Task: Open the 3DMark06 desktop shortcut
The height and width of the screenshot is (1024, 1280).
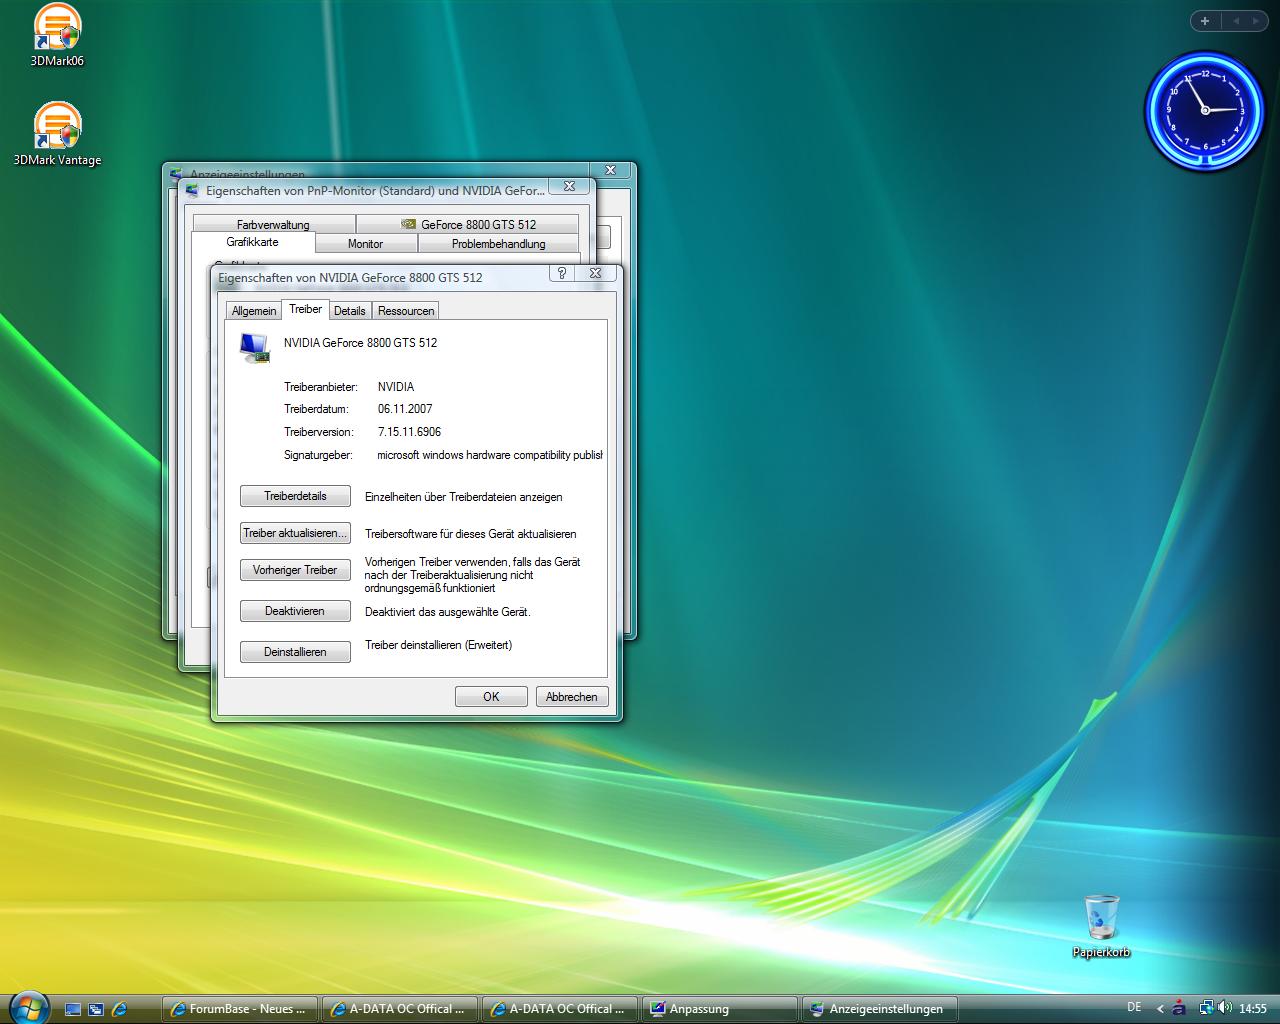Action: tap(57, 30)
